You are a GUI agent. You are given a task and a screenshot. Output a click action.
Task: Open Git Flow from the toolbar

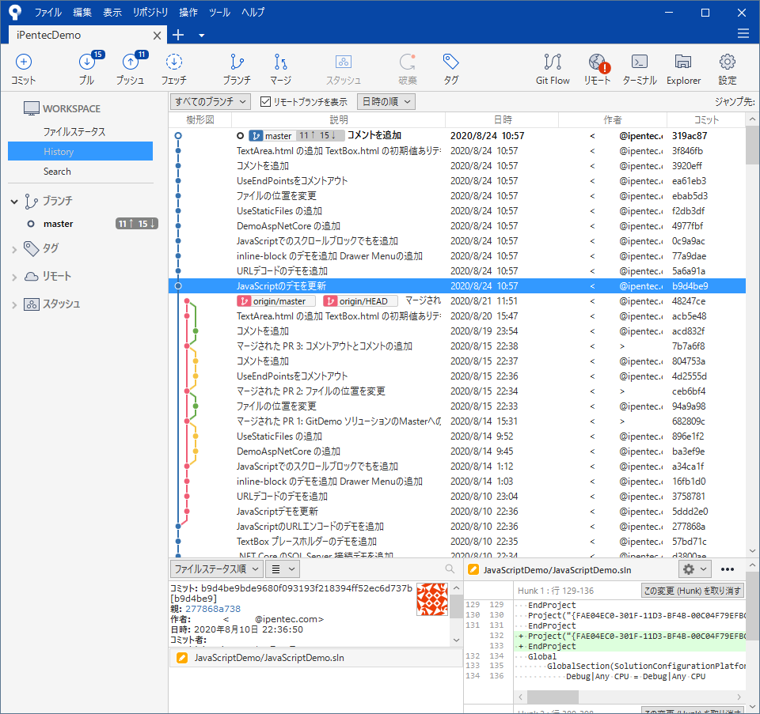(553, 69)
